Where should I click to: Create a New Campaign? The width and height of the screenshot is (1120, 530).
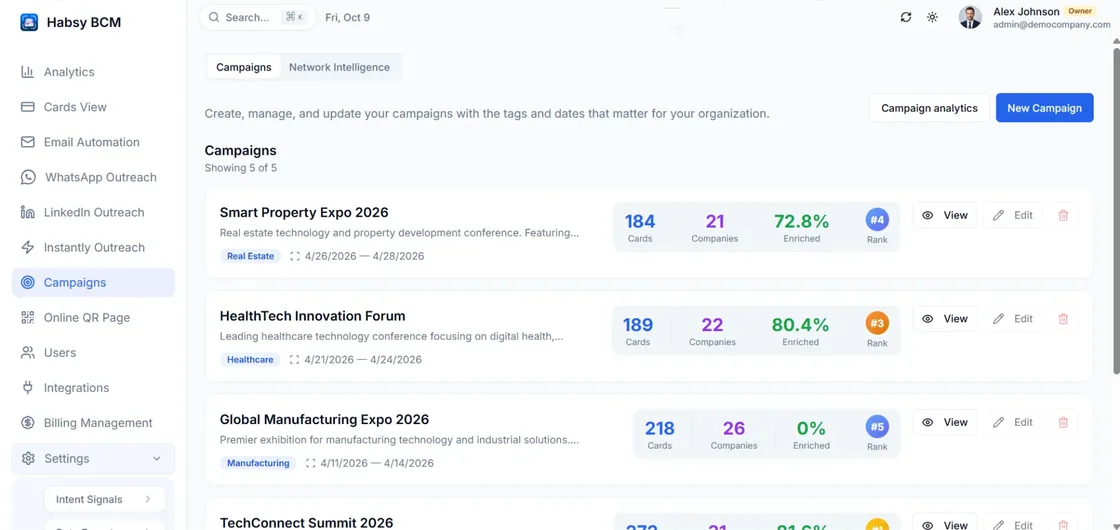point(1044,108)
